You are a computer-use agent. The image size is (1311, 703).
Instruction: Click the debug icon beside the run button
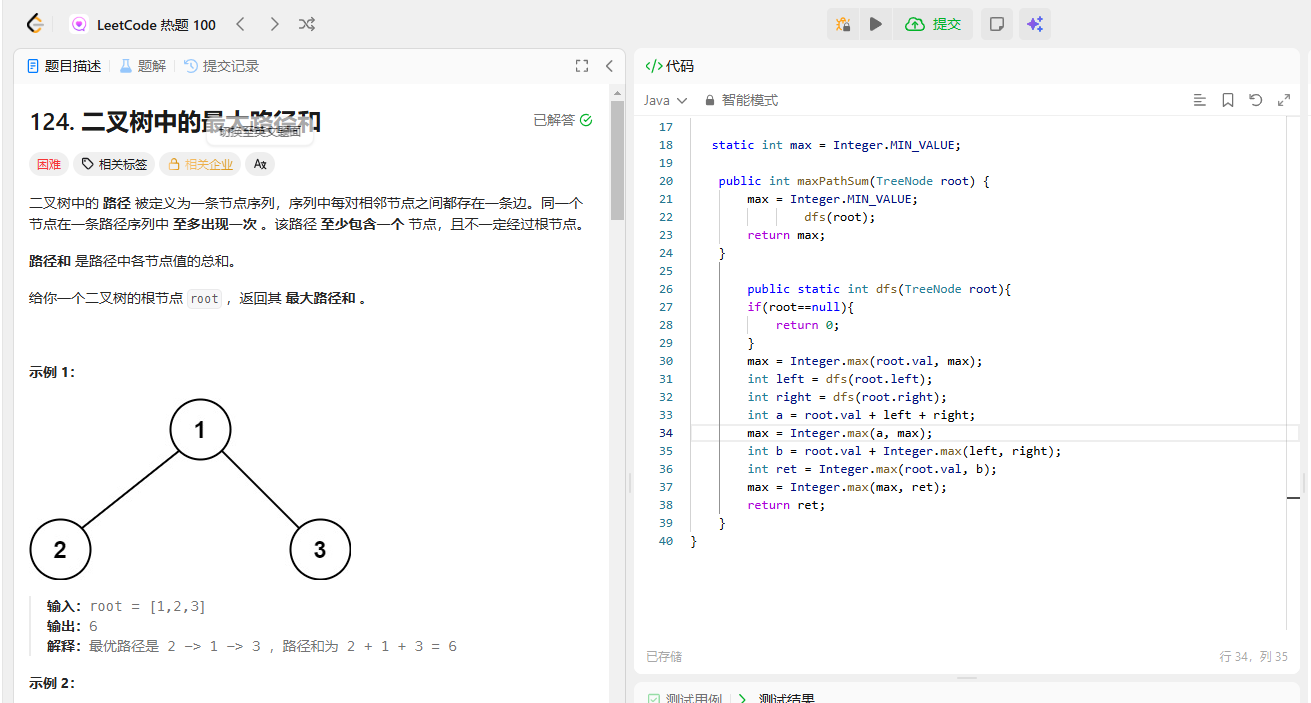[843, 24]
